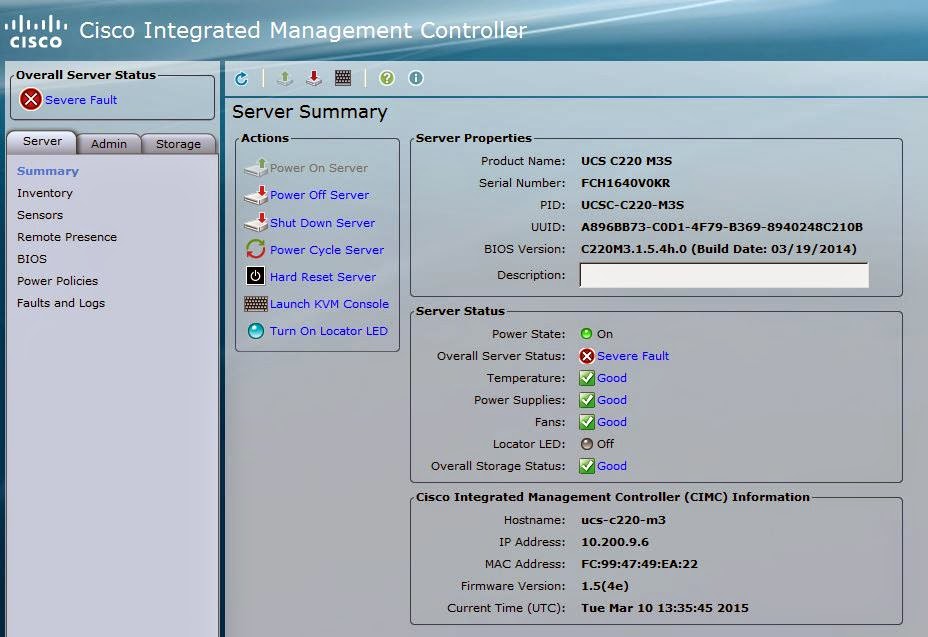Screen dimensions: 928x637
Task: Click the PID value UCSC-C220-M3S
Action: tap(632, 205)
